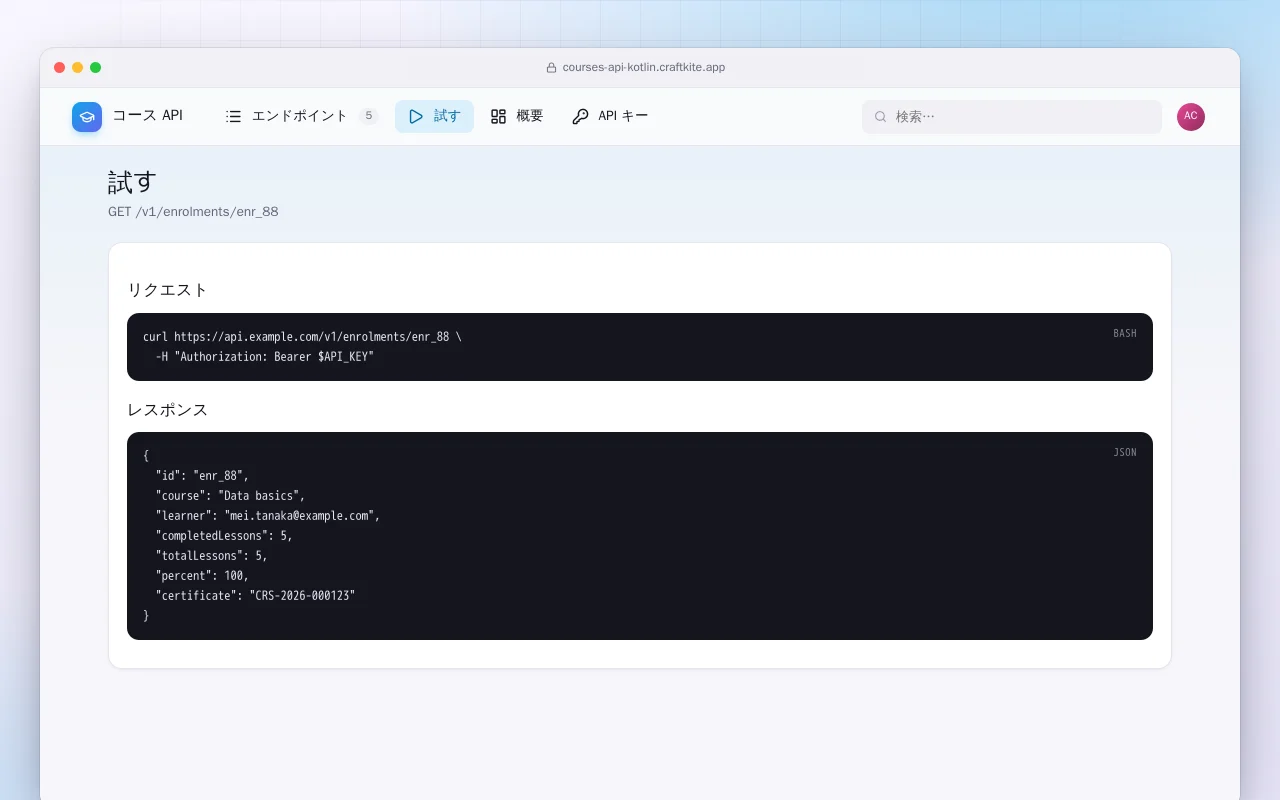Click the GET /v1/enrolments/enr_88 subtitle
This screenshot has height=800, width=1280.
click(193, 212)
